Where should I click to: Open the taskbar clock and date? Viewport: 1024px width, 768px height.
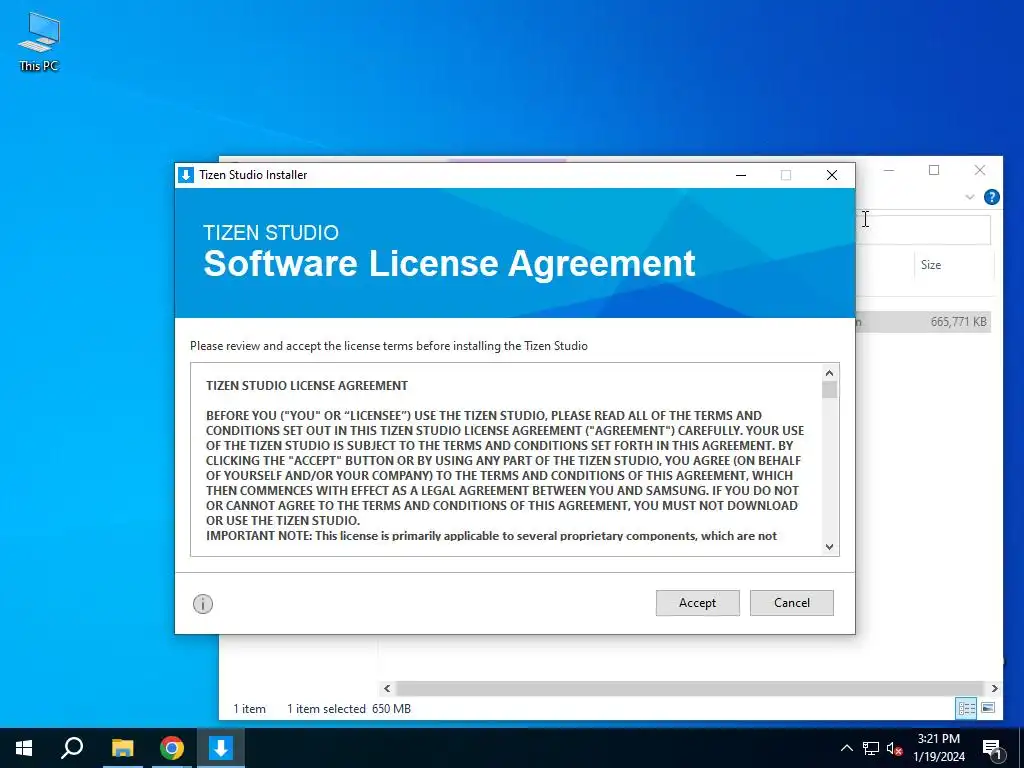click(938, 748)
